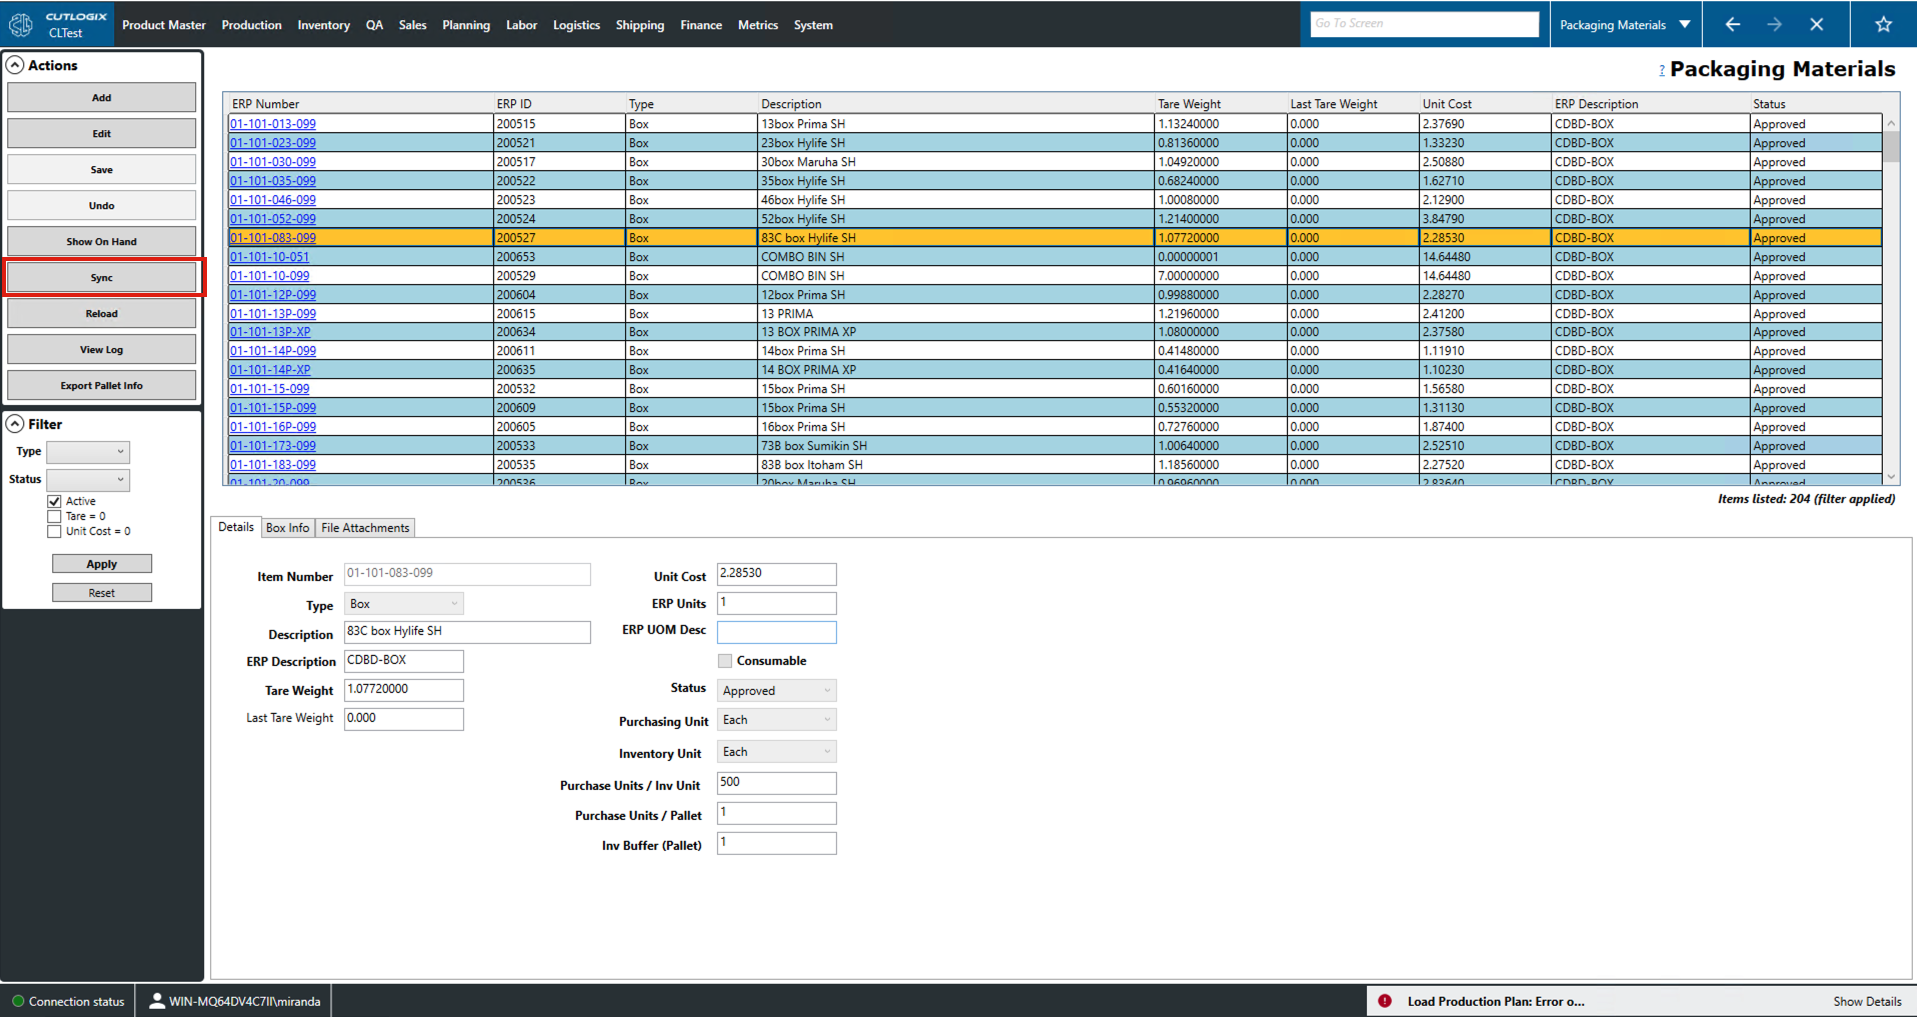Click the CutLogix logo icon
Image resolution: width=1917 pixels, height=1017 pixels.
21,24
